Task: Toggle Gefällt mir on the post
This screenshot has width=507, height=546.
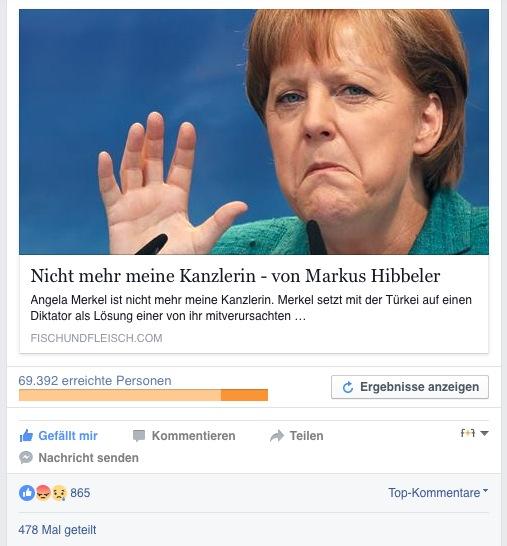Action: 58,436
